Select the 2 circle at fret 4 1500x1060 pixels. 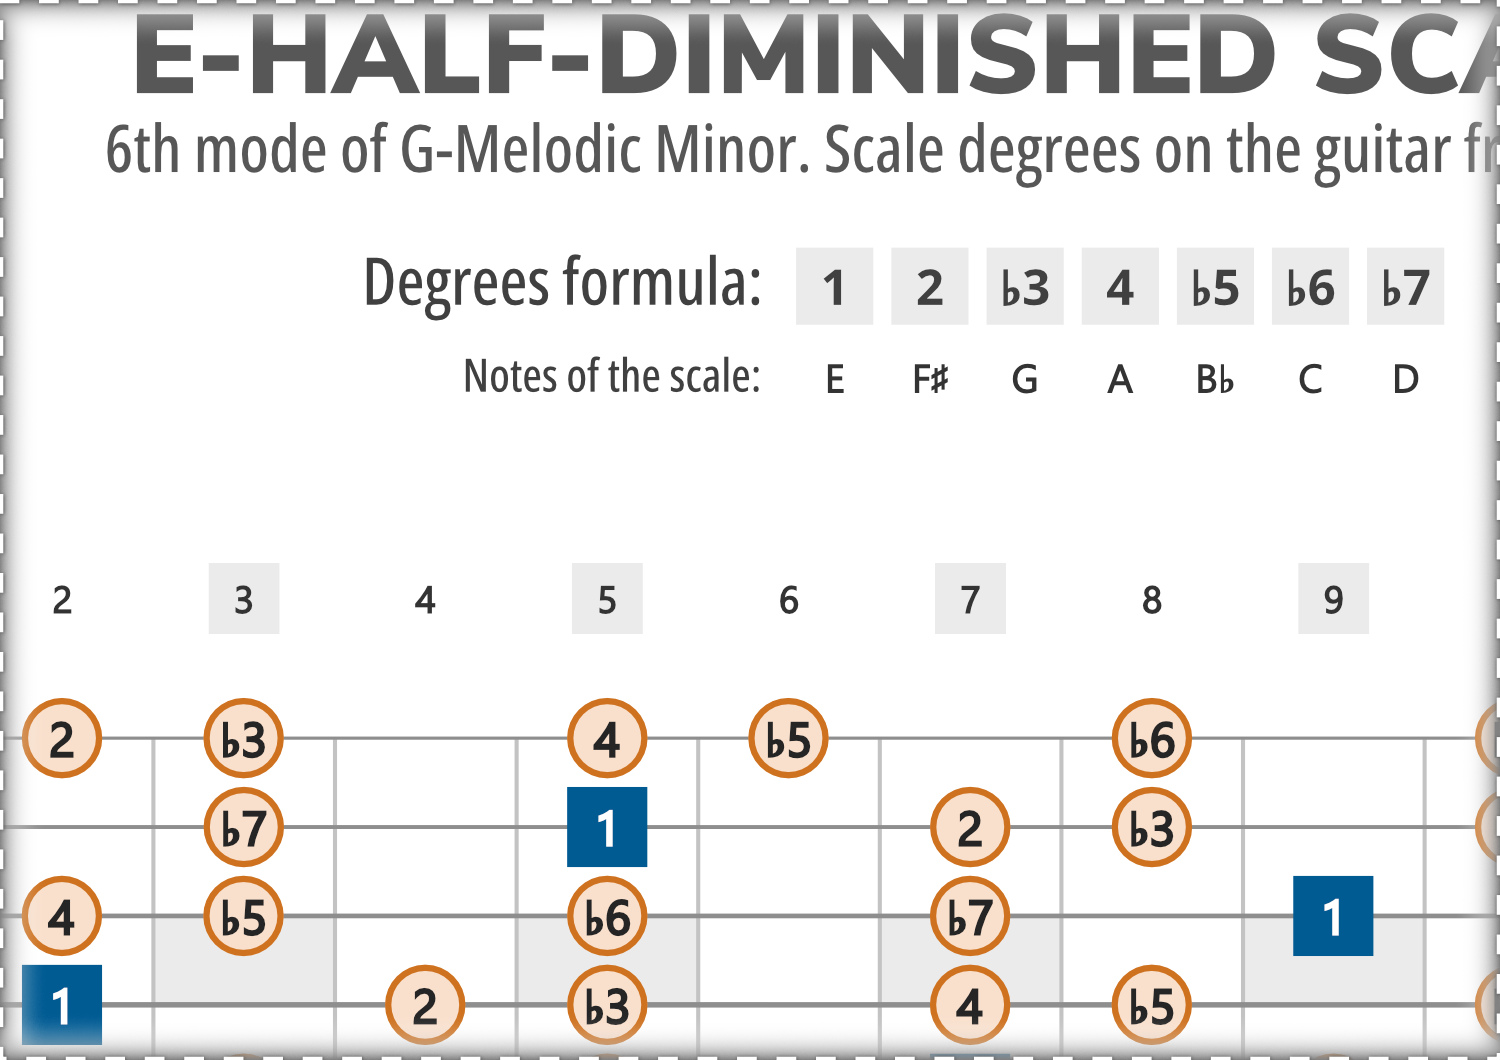click(x=425, y=1005)
